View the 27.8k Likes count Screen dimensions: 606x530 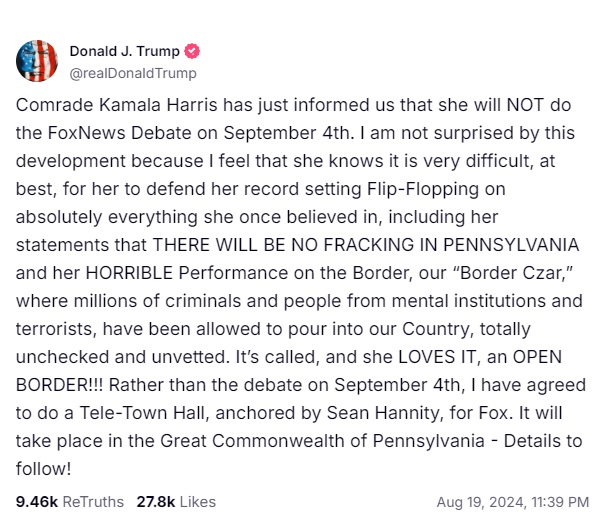157,501
